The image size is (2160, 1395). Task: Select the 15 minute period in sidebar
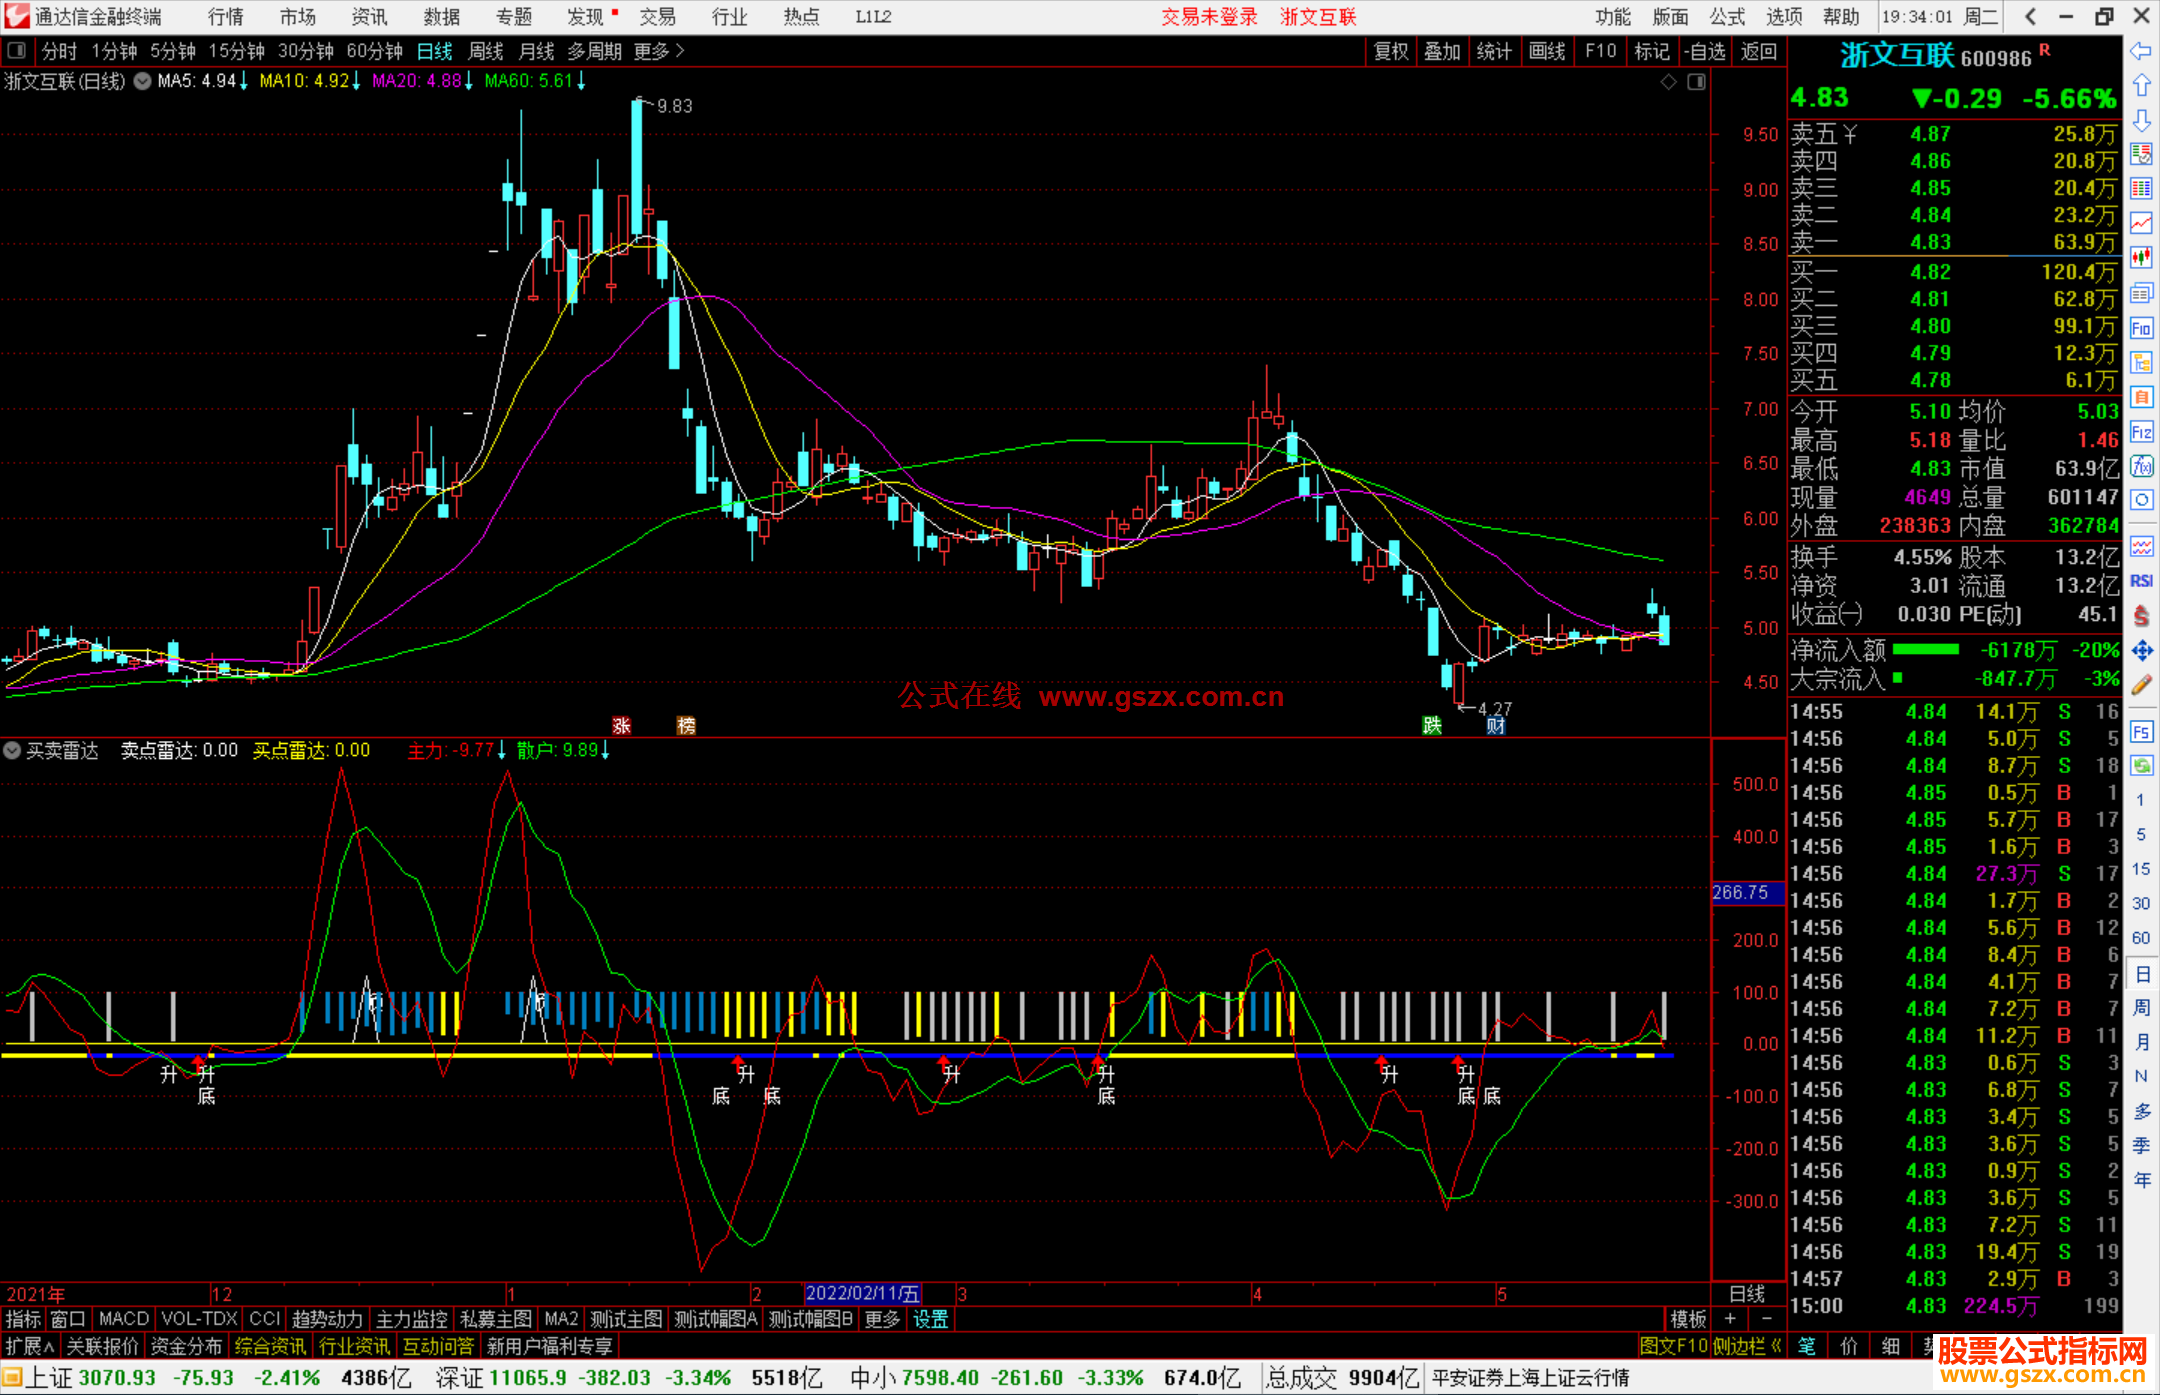click(2141, 869)
